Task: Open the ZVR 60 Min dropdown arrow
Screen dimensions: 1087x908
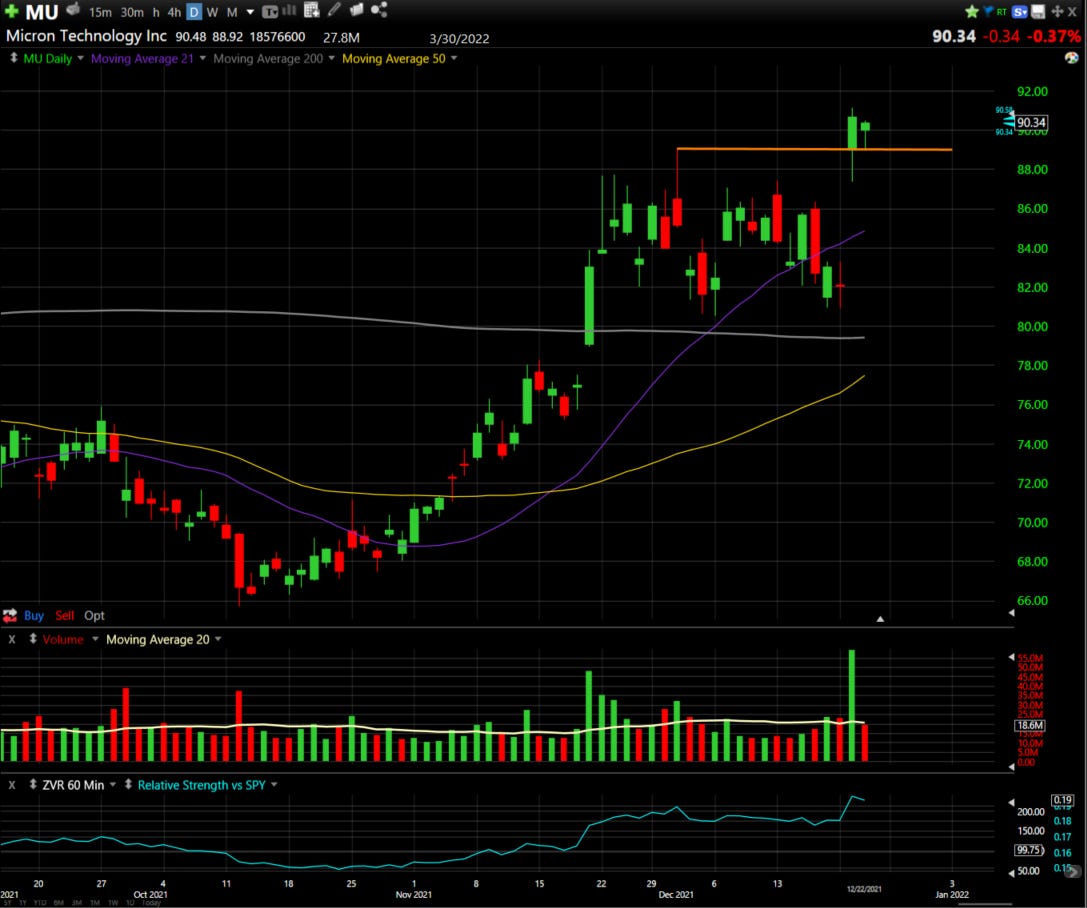Action: [x=112, y=785]
